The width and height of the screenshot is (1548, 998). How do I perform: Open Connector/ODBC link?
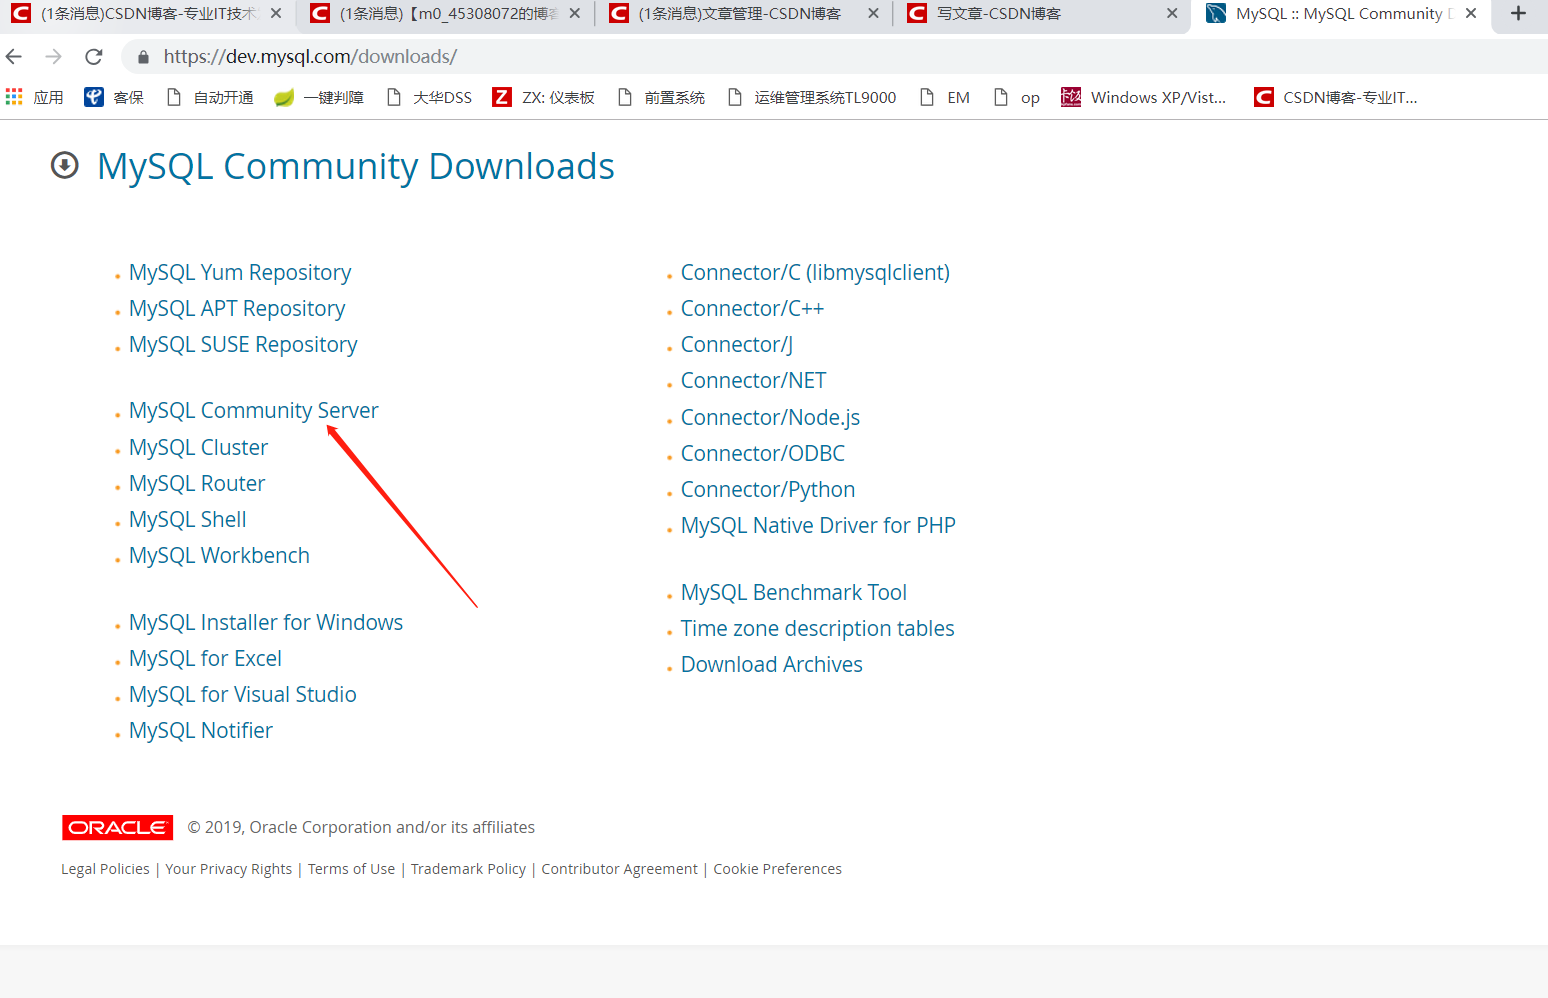(763, 454)
